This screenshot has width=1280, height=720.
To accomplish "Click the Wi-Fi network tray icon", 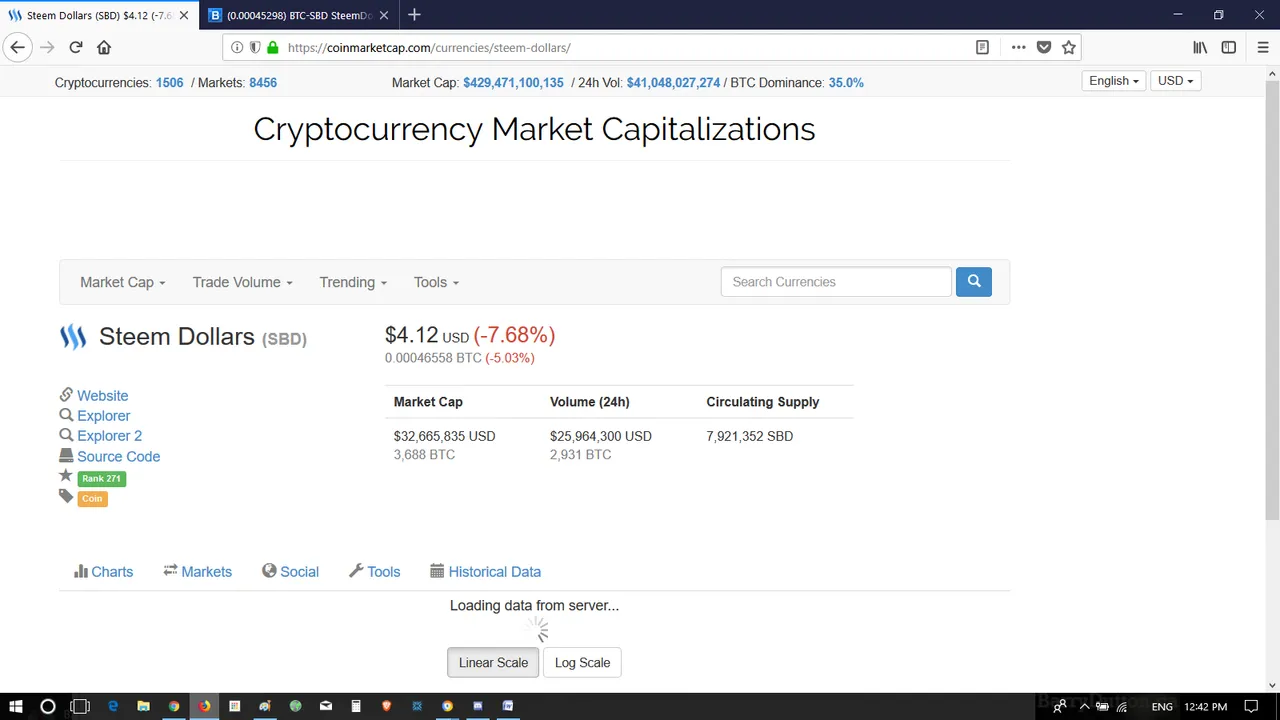I will (x=1121, y=706).
